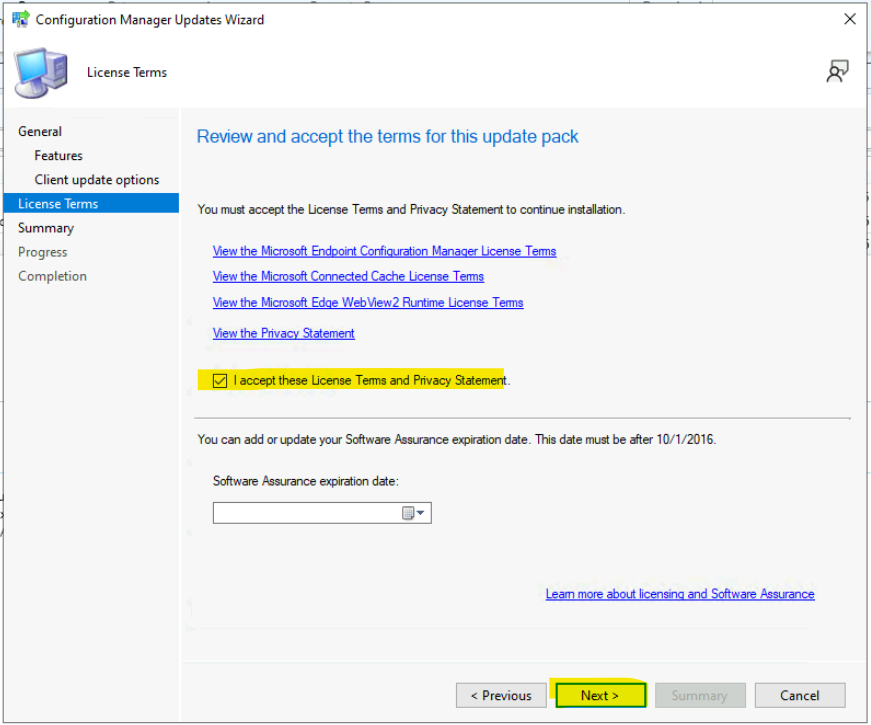Click the Next button
Screen dimensions: 871x725
click(600, 696)
